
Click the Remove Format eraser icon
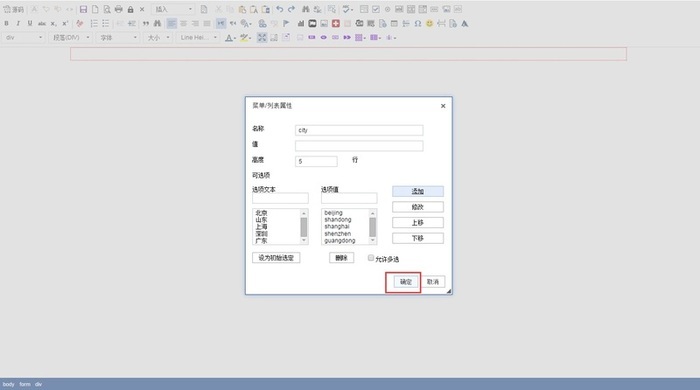click(x=79, y=24)
